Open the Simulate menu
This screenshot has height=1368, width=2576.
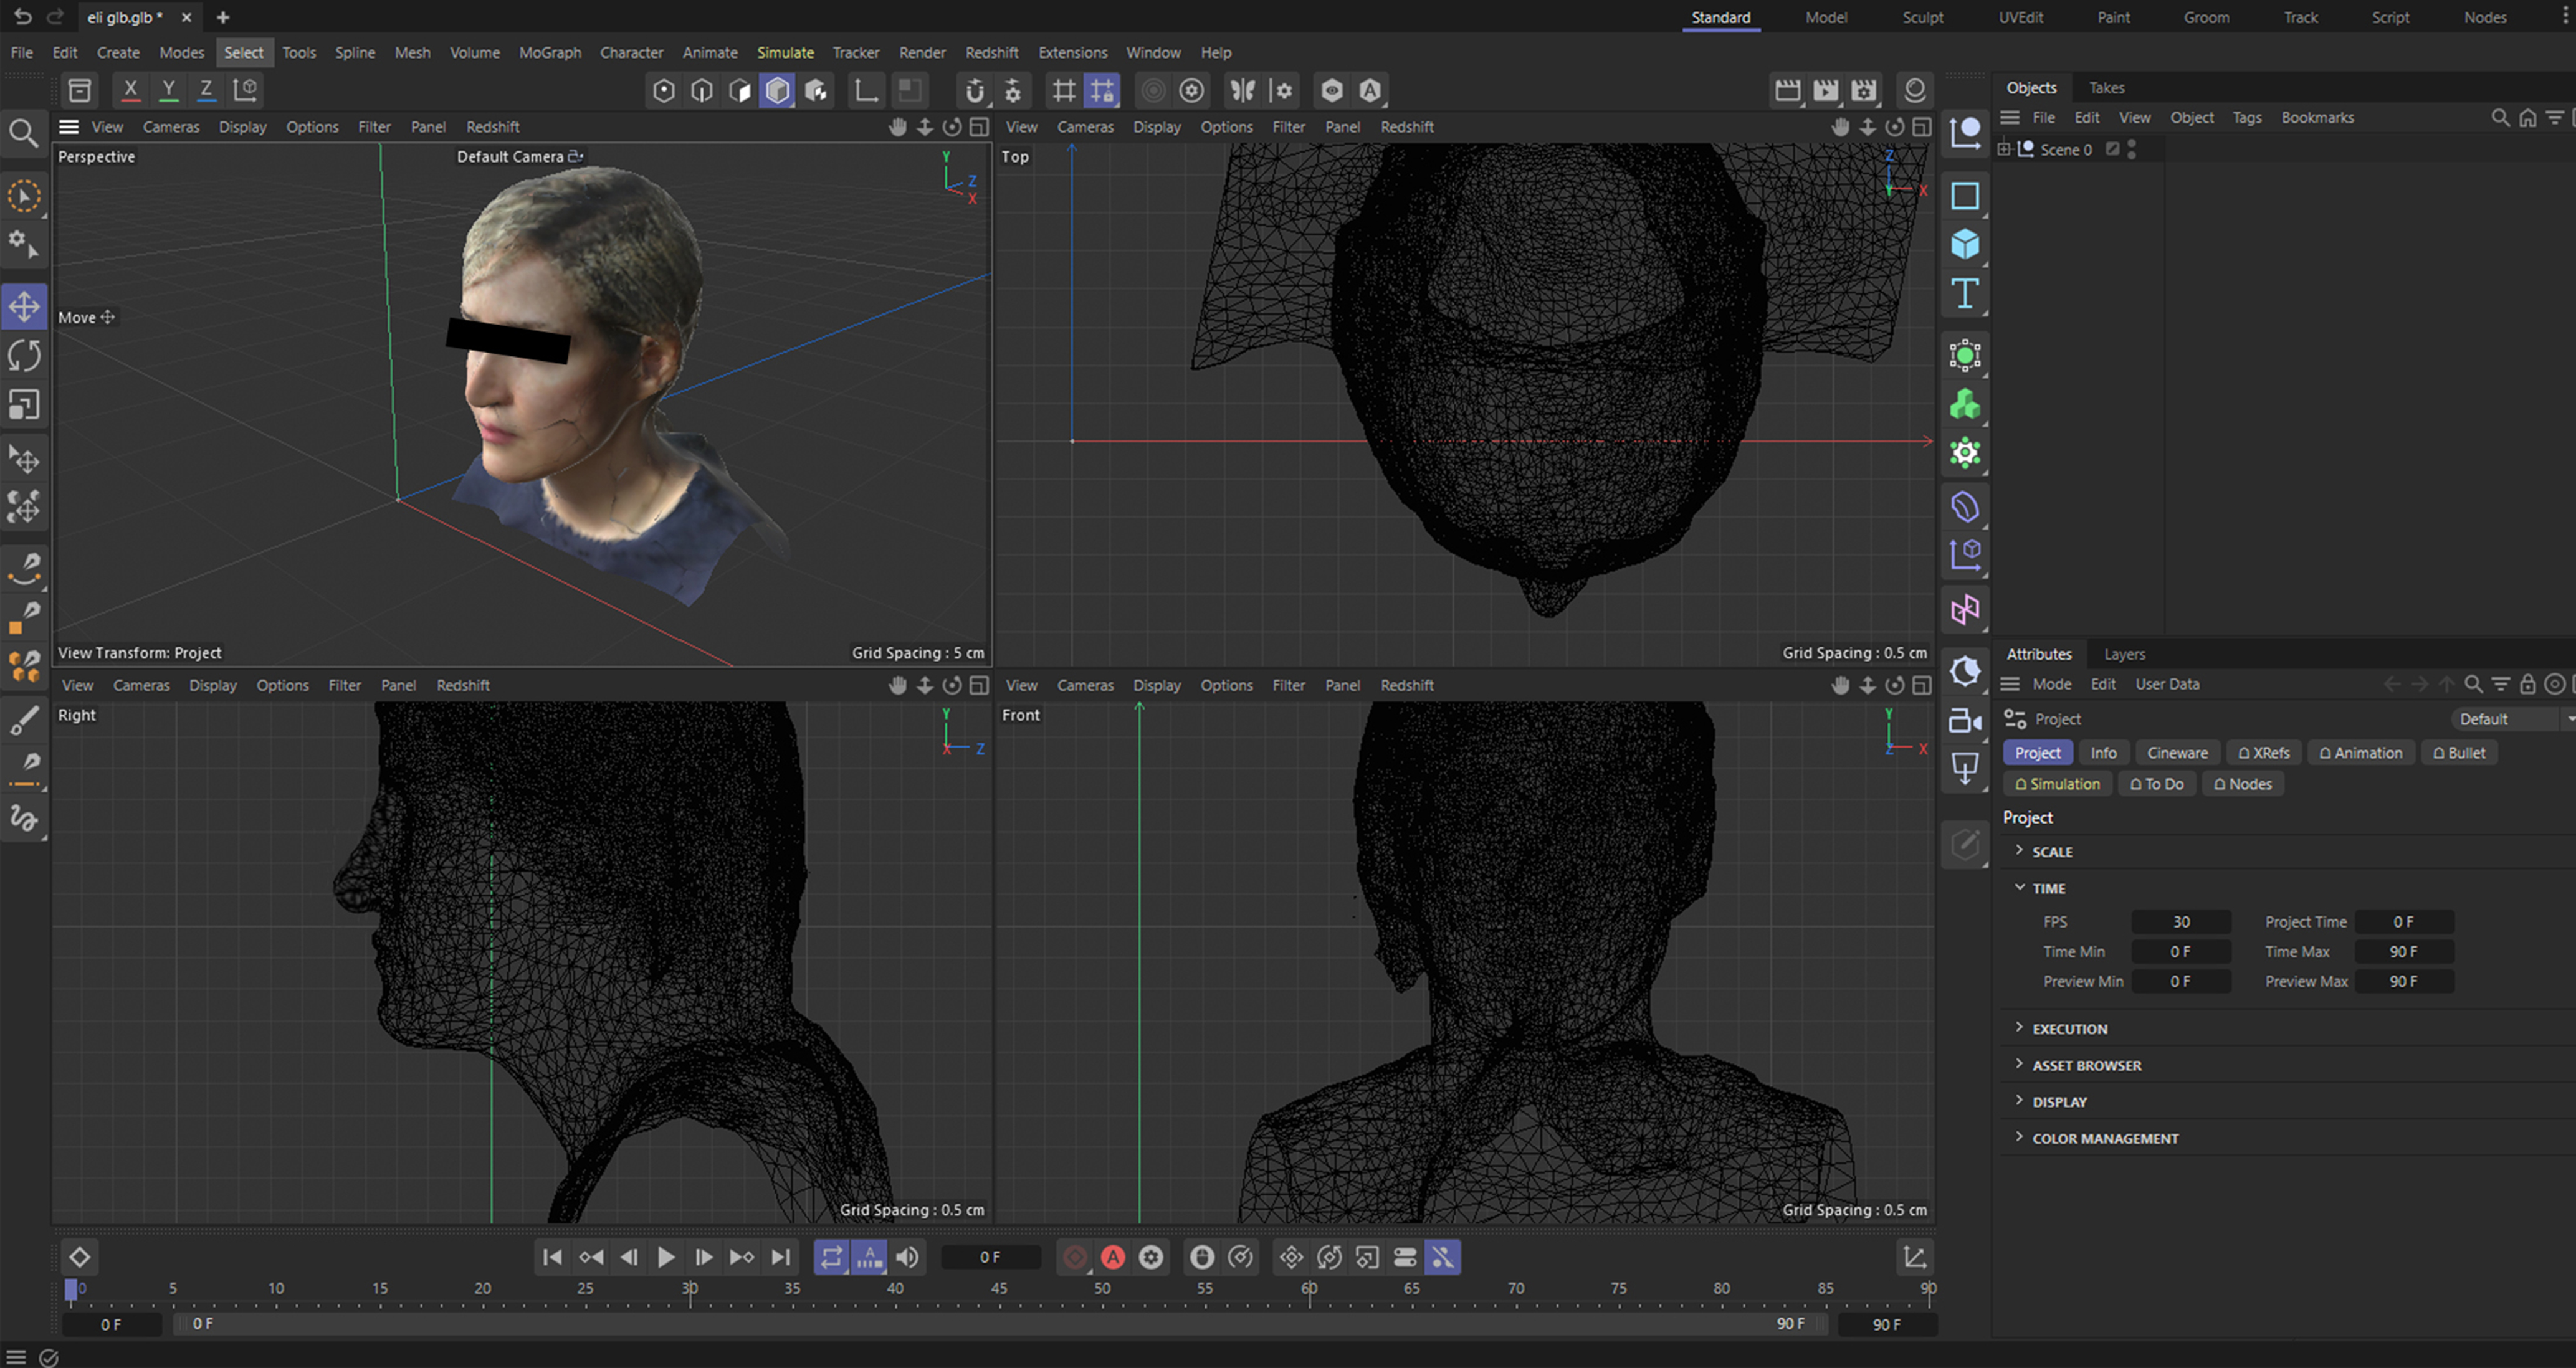pos(785,52)
